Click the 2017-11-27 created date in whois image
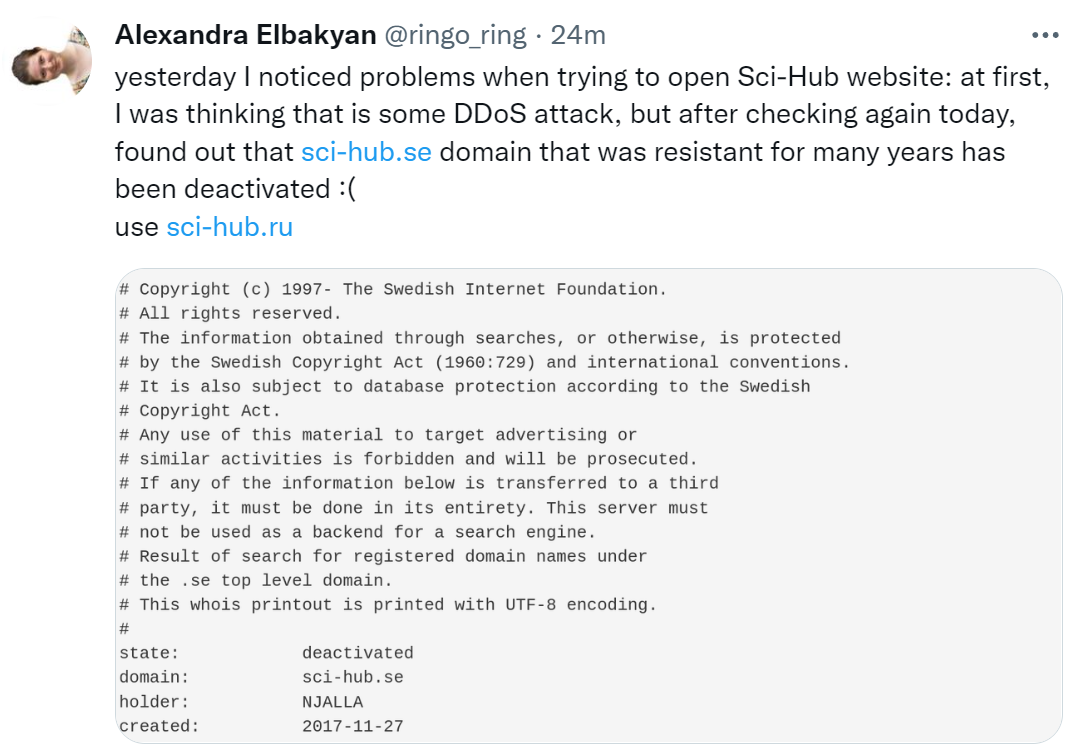The width and height of the screenshot is (1092, 754). (x=352, y=726)
